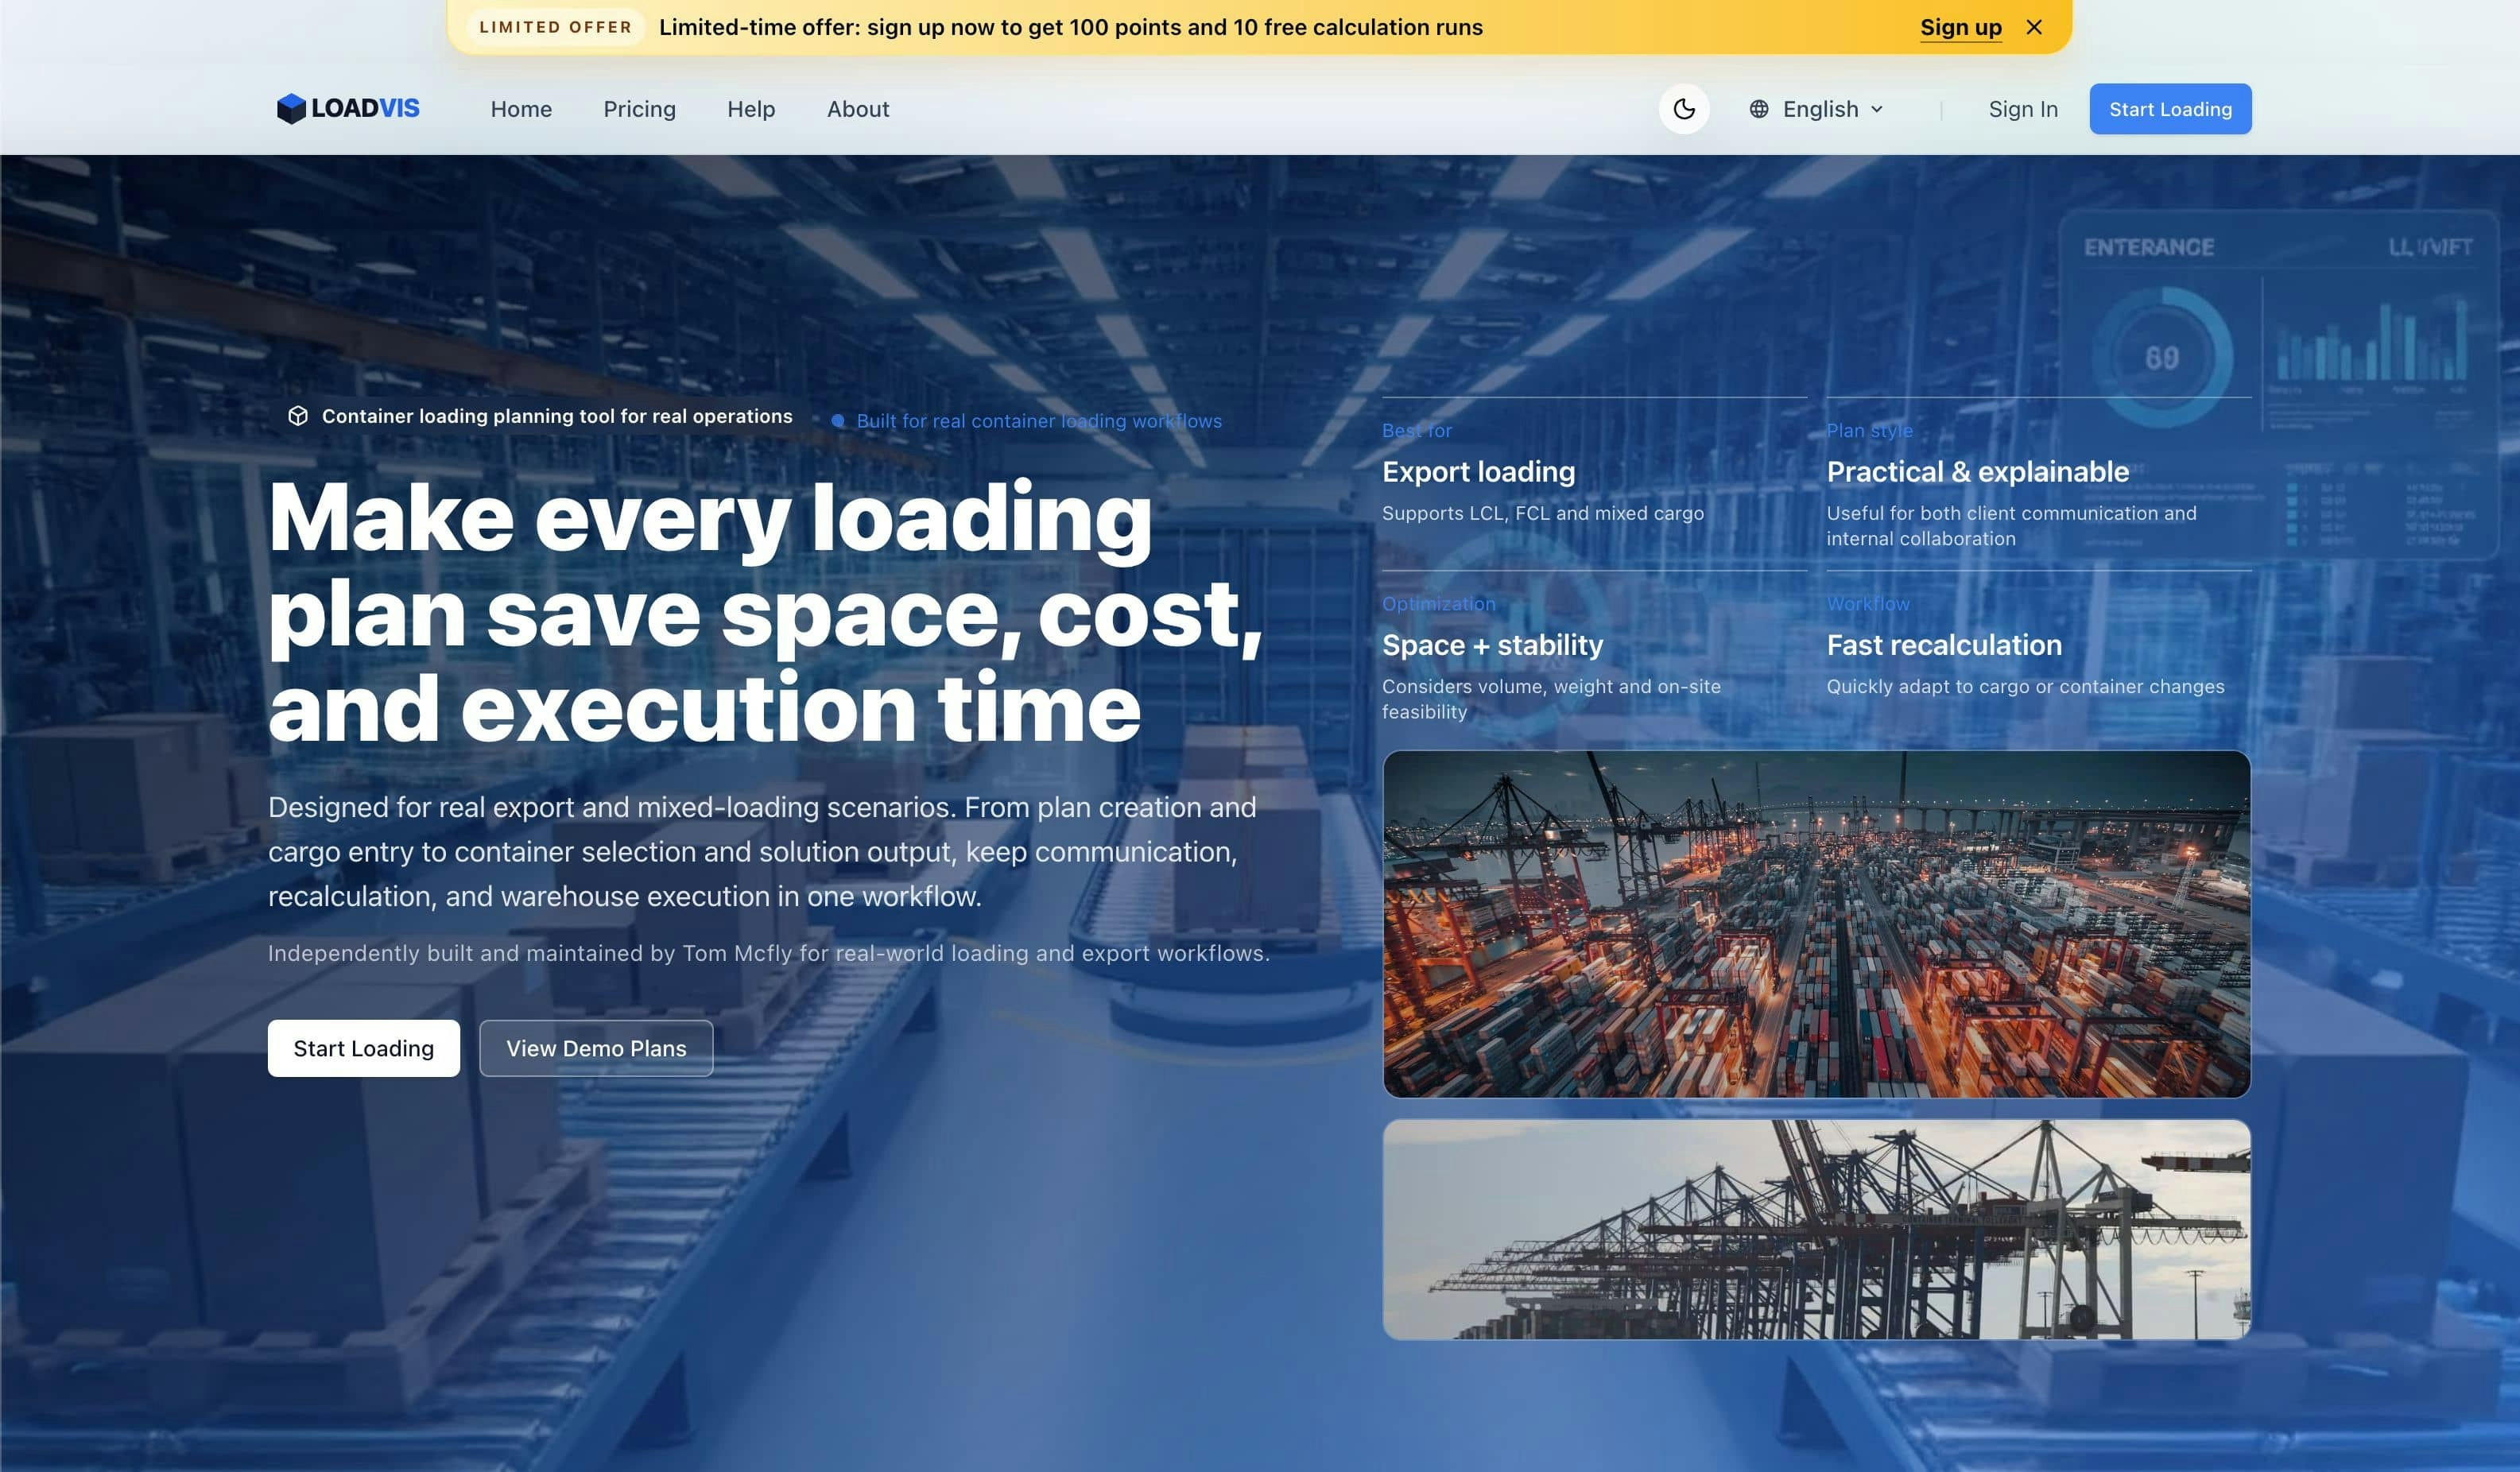2520x1472 pixels.
Task: Expand the English language dropdown chevron
Action: tap(1877, 108)
